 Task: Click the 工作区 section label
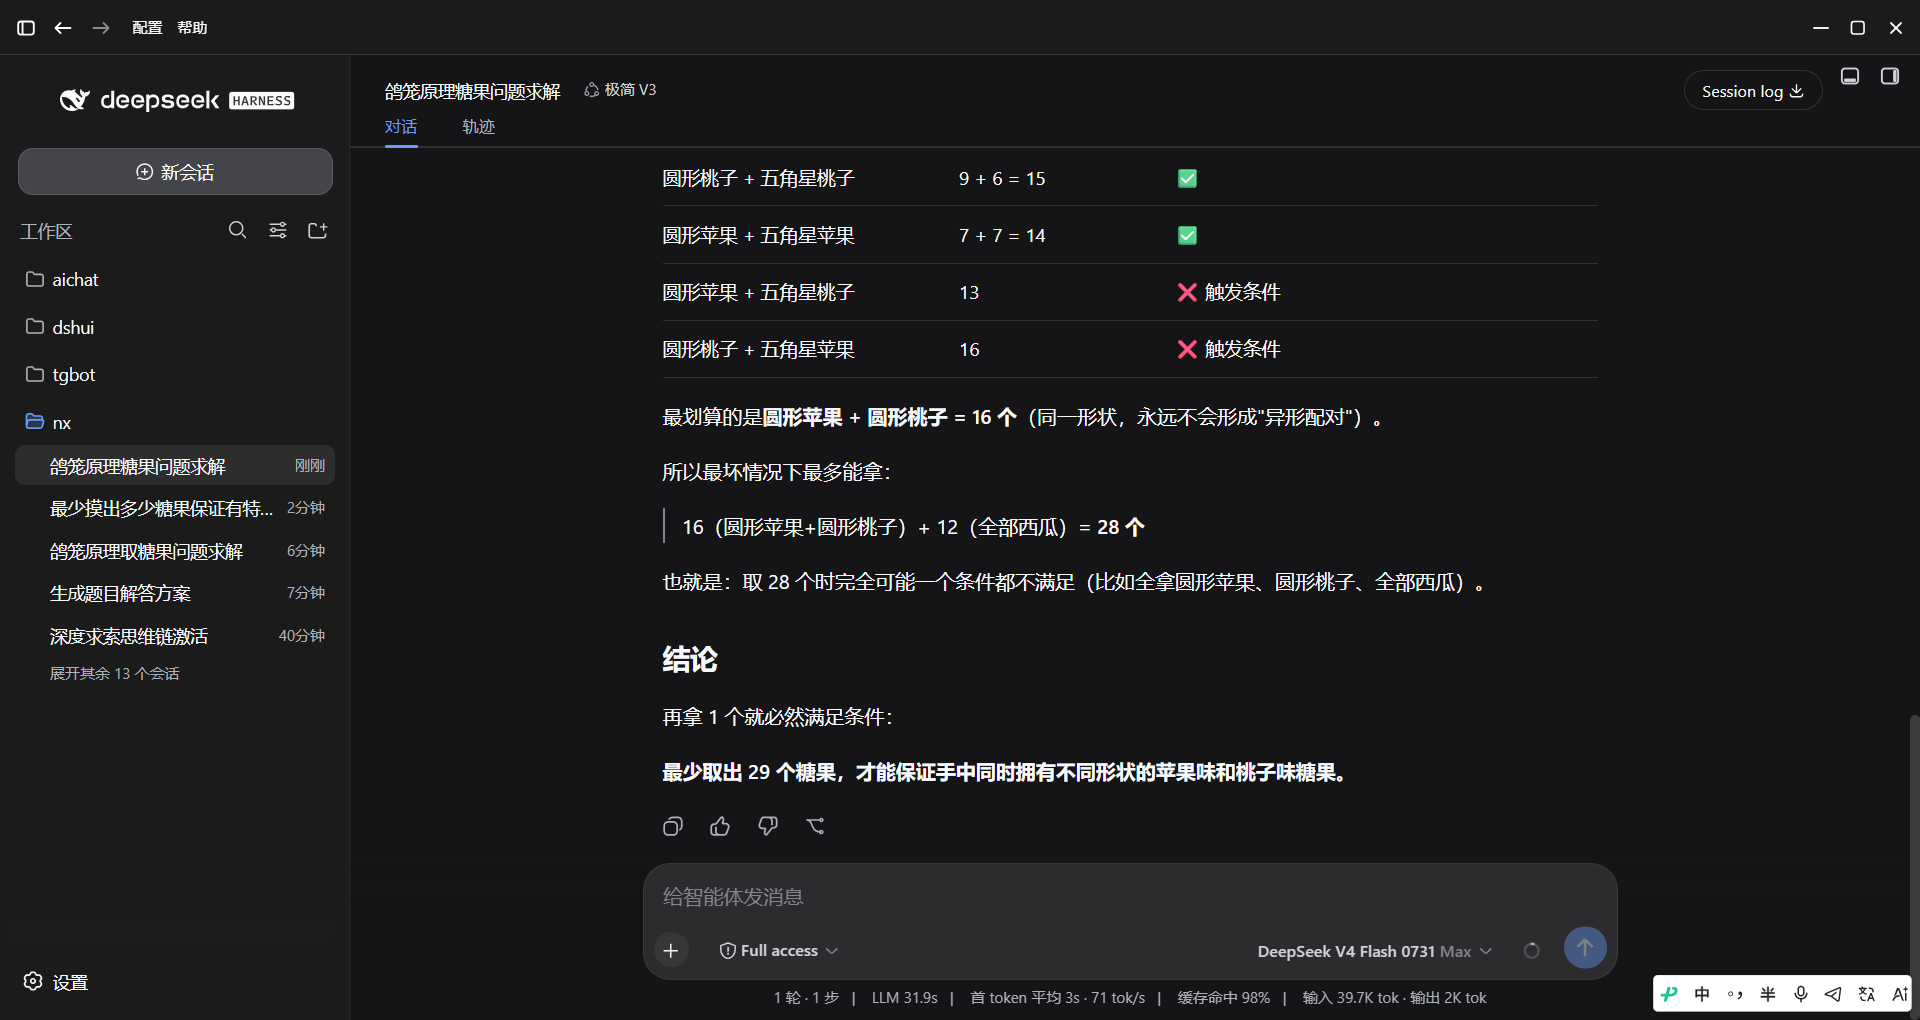pos(46,232)
